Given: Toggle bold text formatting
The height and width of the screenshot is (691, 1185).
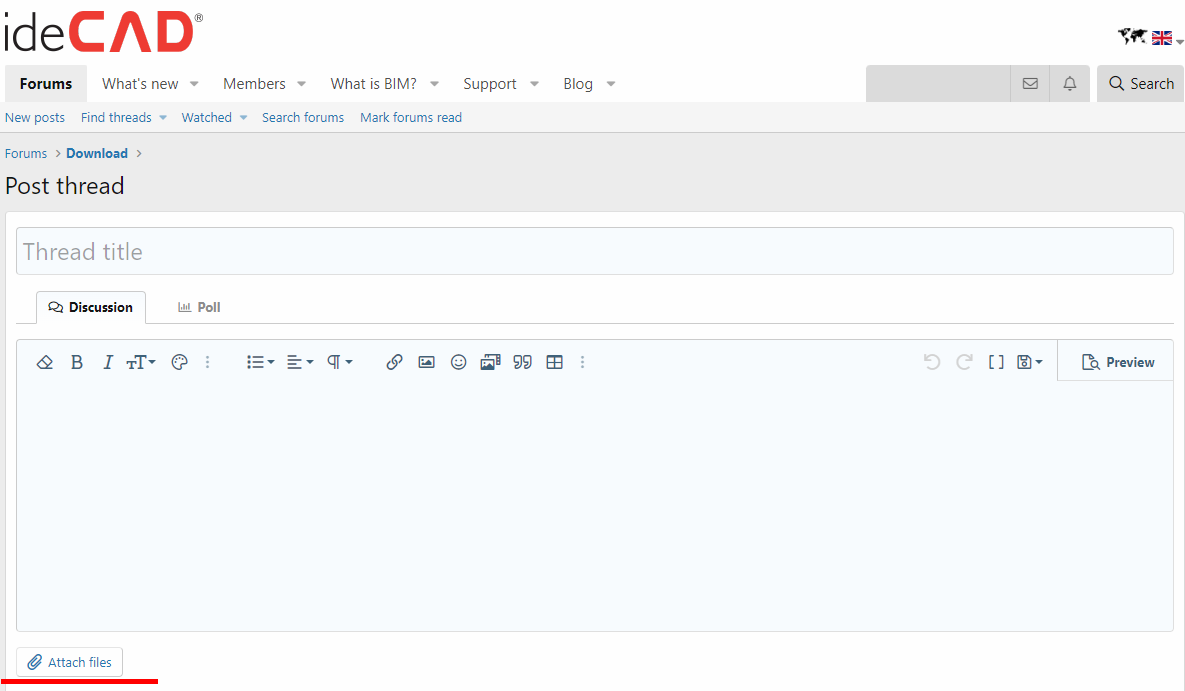Looking at the screenshot, I should (77, 362).
